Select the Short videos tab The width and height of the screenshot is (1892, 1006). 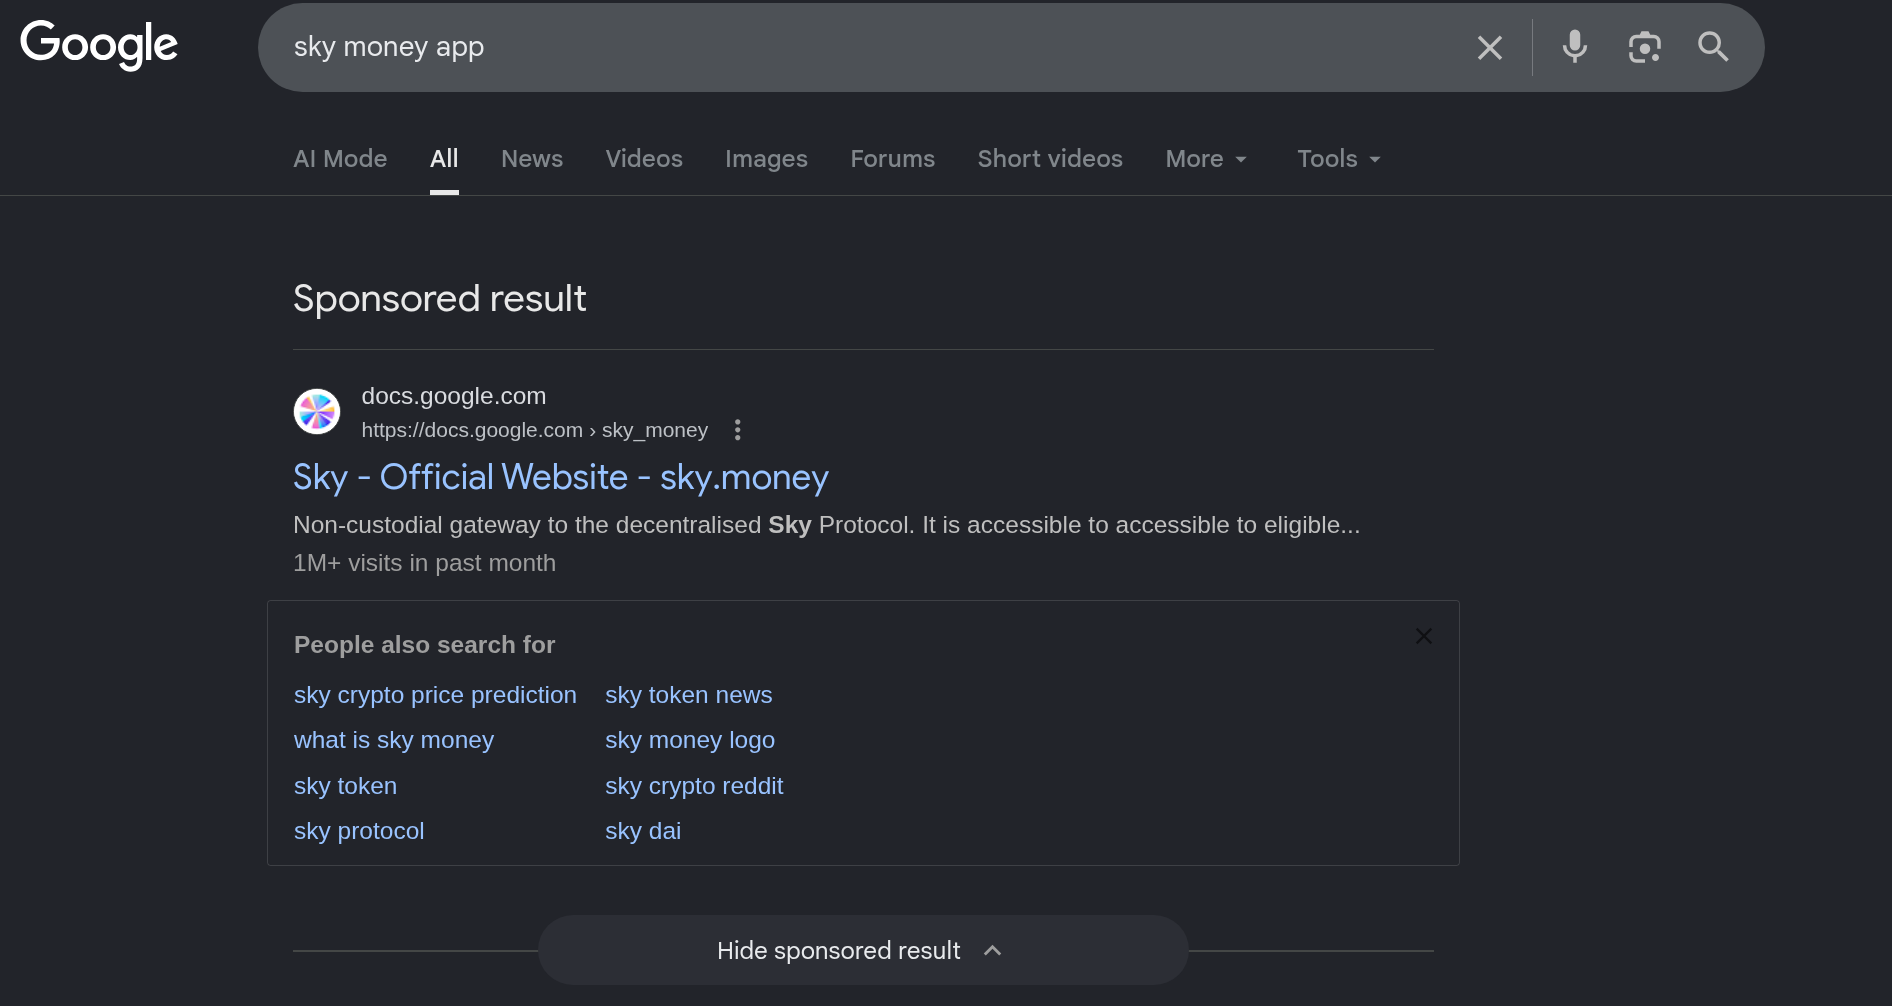pyautogui.click(x=1049, y=159)
